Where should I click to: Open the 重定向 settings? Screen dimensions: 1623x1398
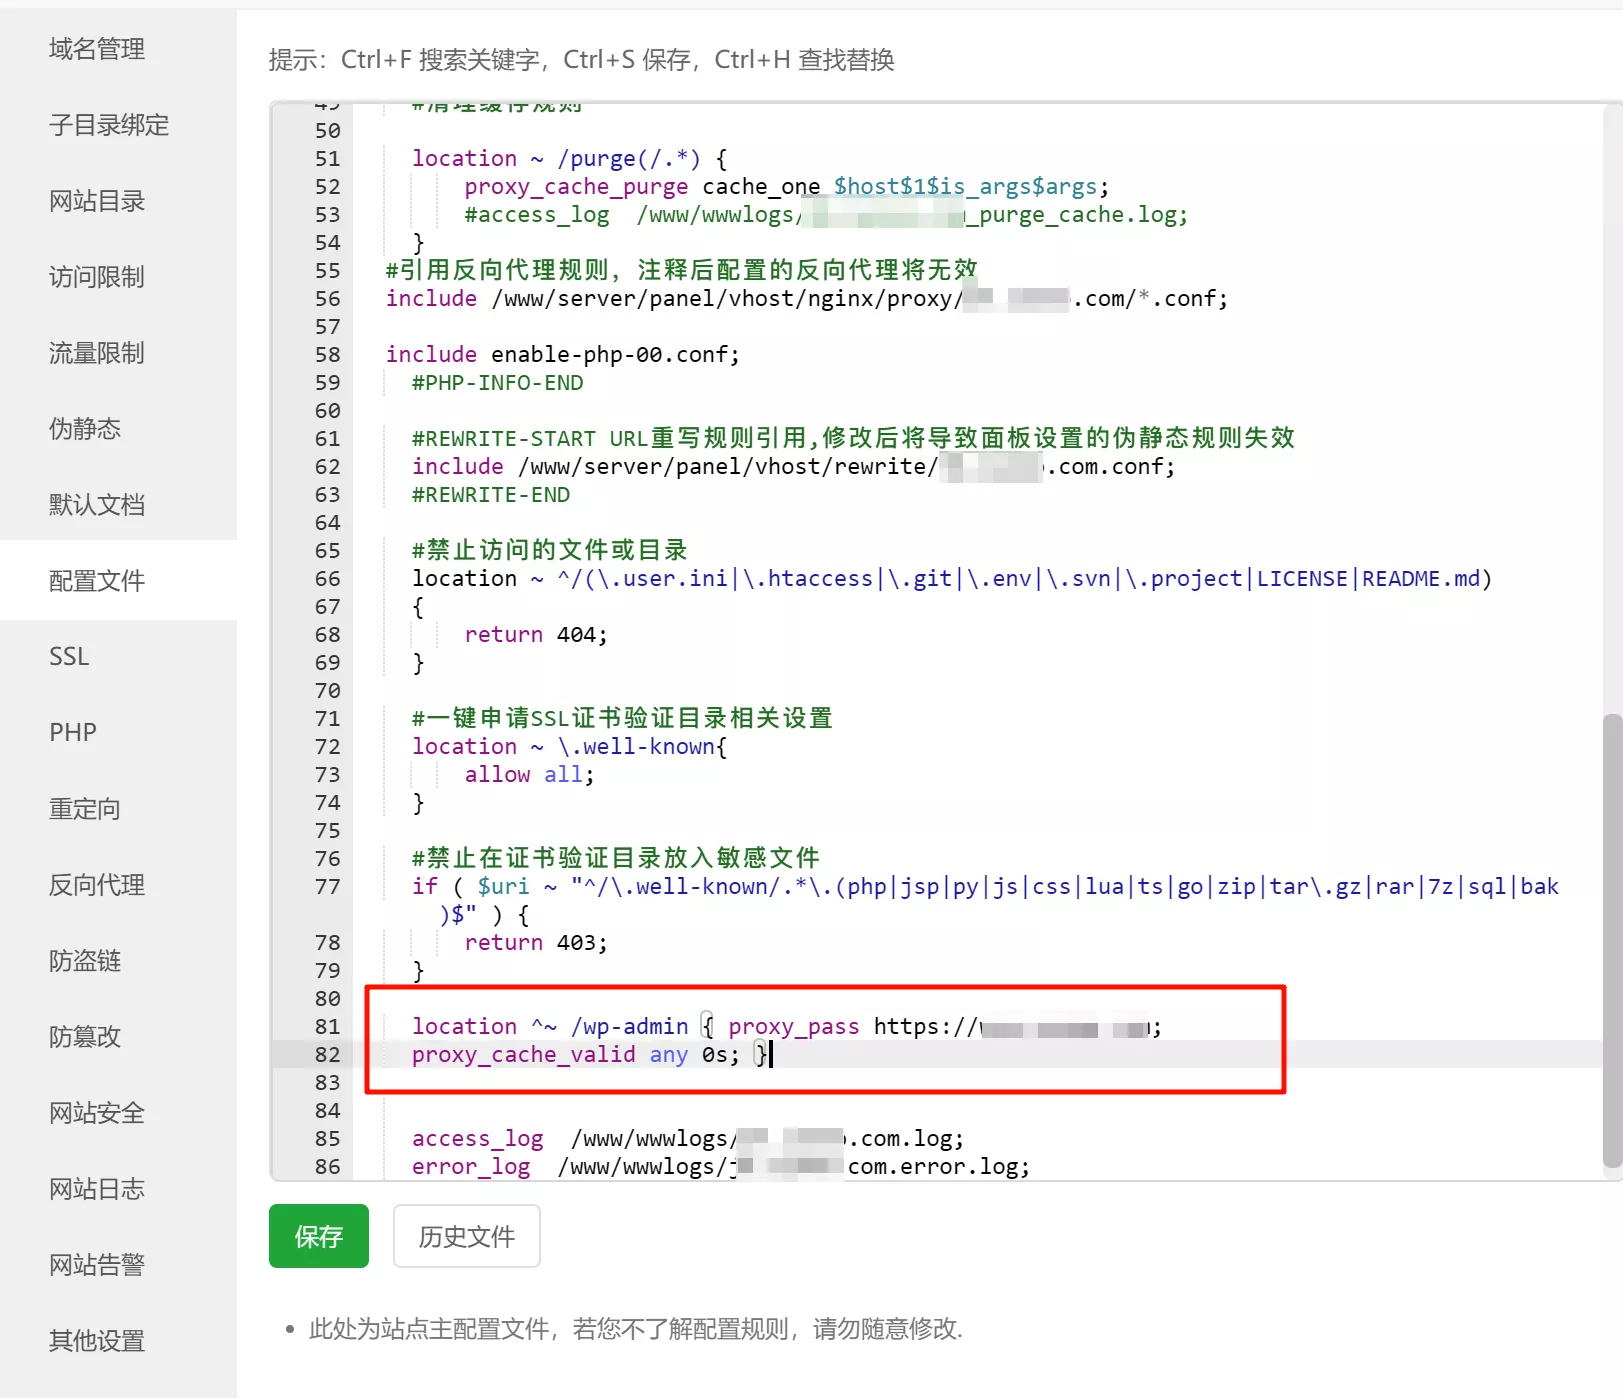(83, 808)
